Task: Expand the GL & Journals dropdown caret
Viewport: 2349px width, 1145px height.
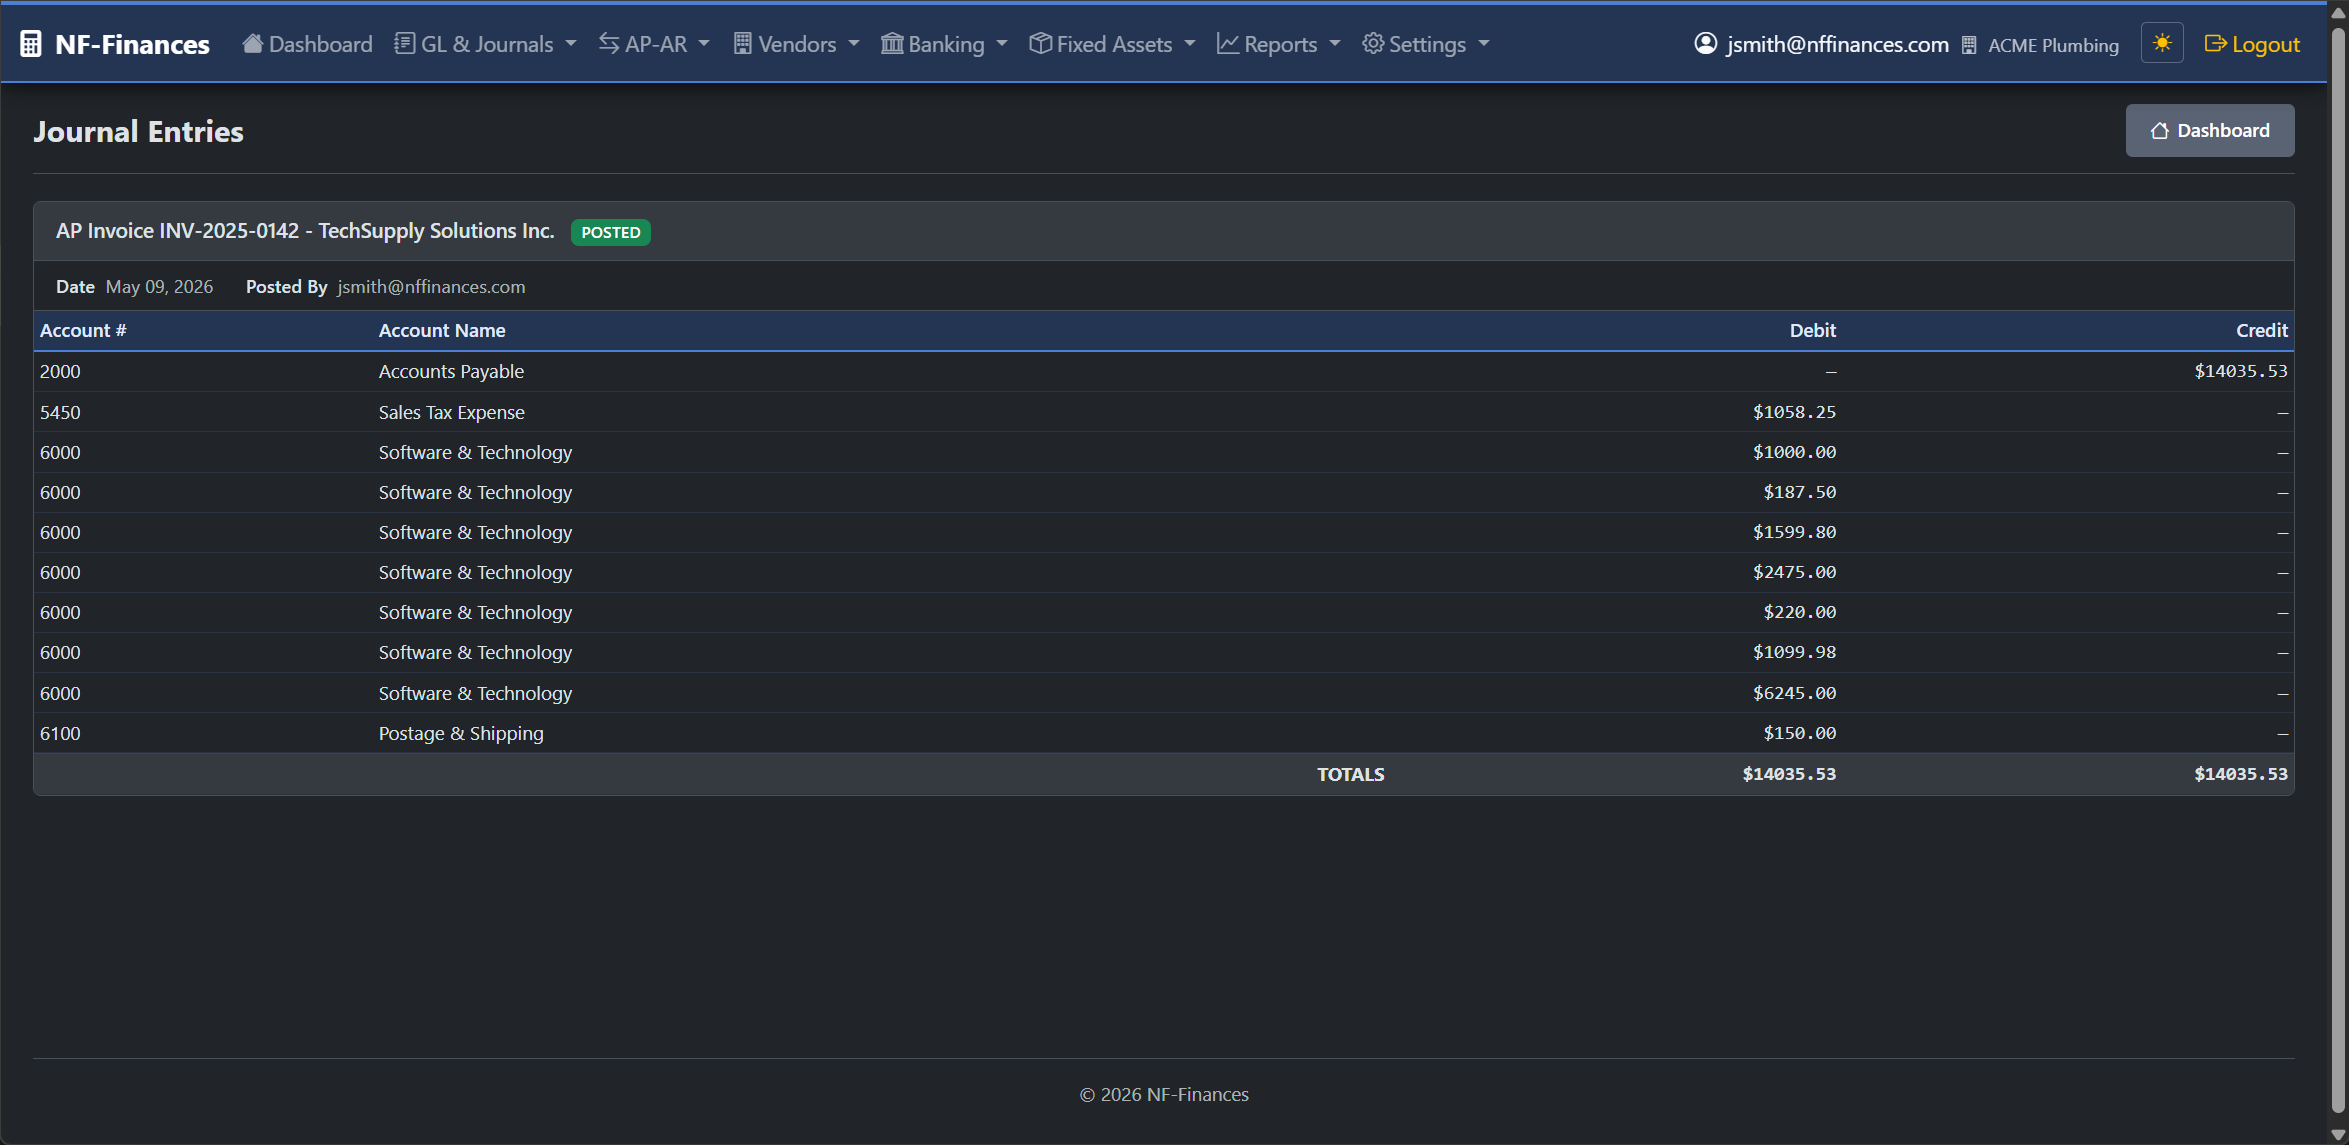Action: (x=571, y=44)
